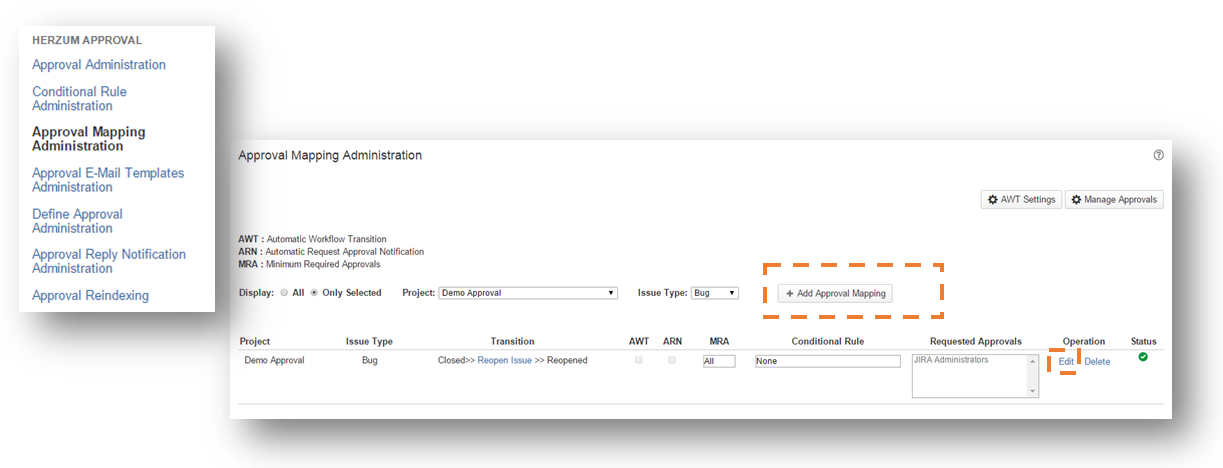
Task: Click Edit link for the mapping
Action: coord(1066,361)
